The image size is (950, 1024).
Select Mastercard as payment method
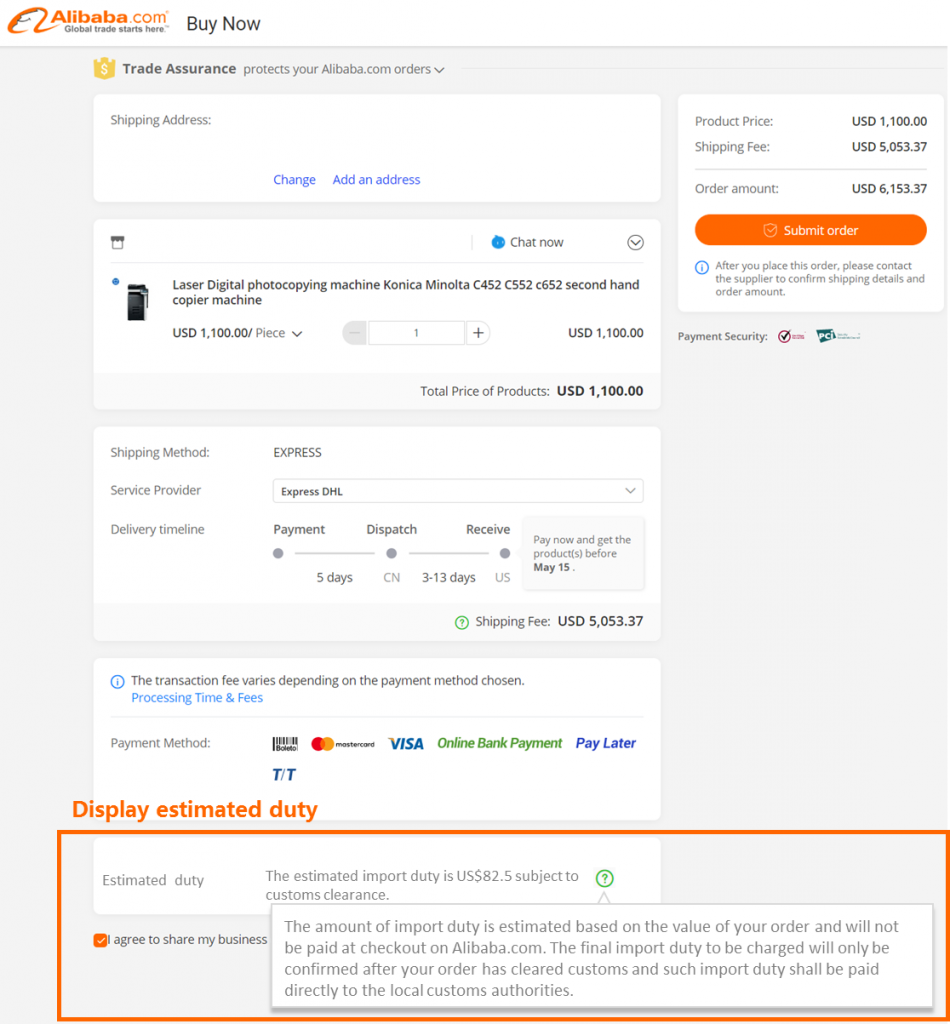click(344, 743)
